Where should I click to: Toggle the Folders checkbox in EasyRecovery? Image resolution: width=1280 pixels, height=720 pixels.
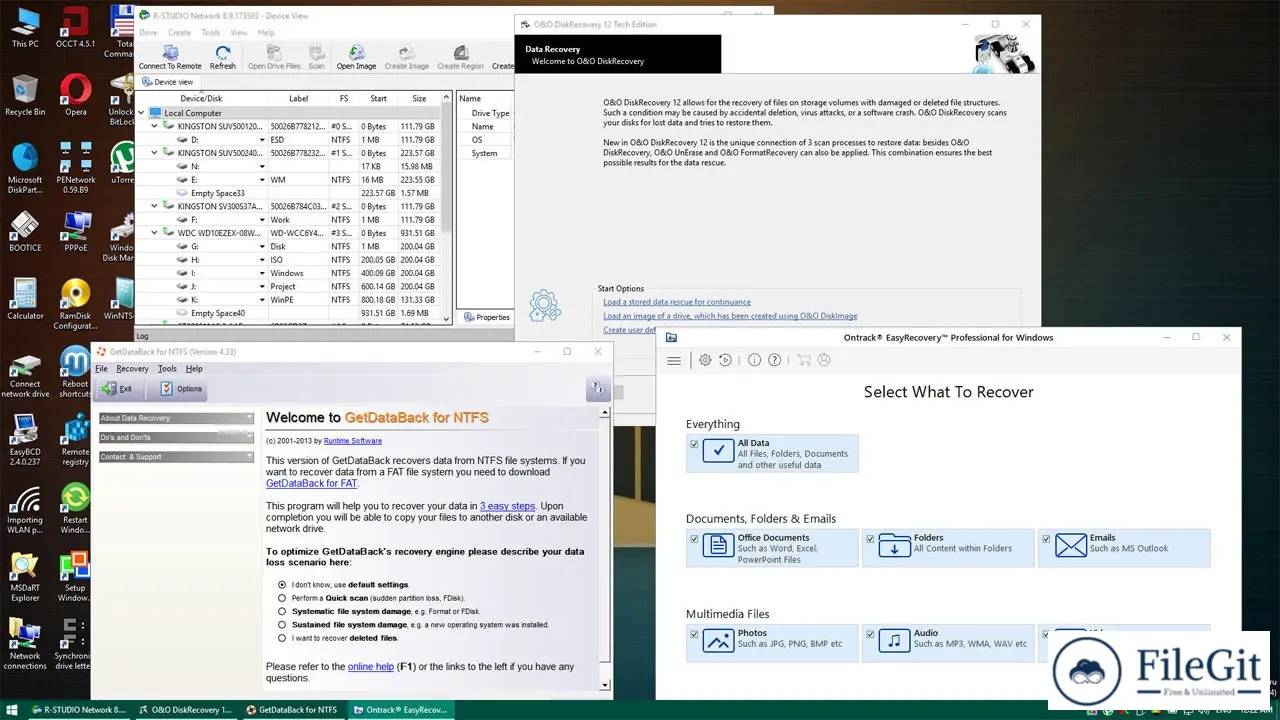tap(870, 539)
